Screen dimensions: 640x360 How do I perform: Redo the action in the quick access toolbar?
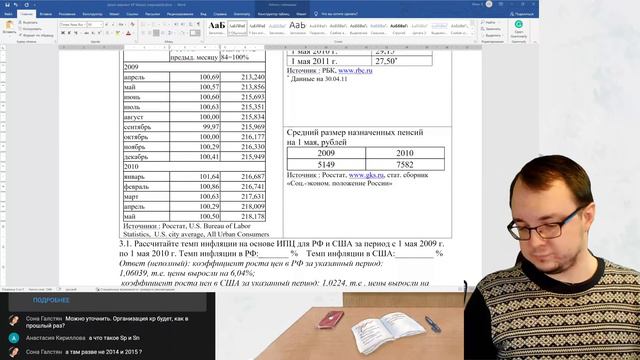27,5
